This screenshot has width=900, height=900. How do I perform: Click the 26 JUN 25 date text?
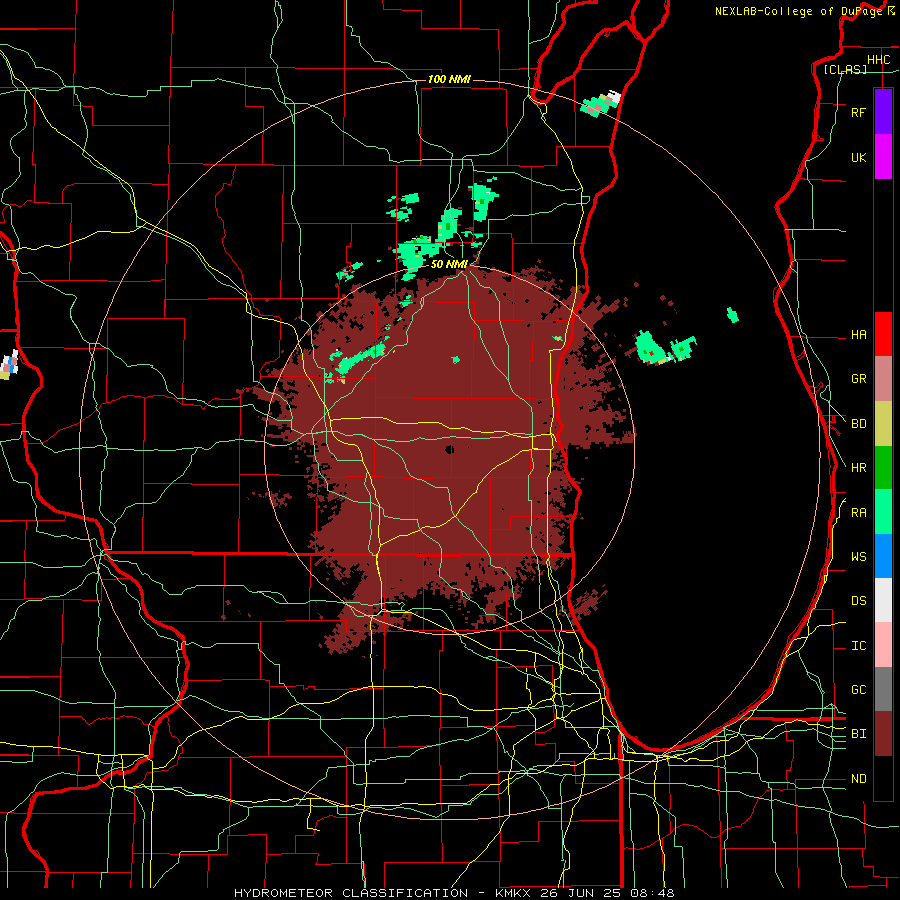[582, 893]
